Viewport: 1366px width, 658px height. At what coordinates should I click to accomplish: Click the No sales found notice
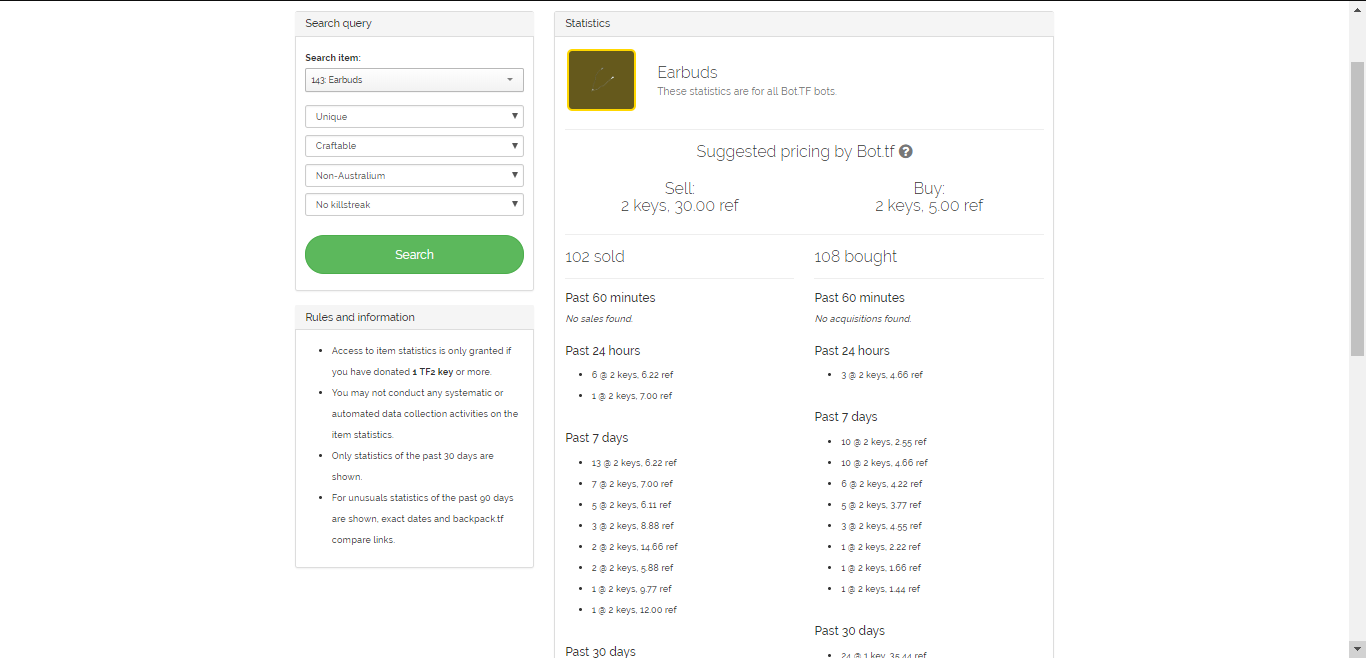pos(599,319)
